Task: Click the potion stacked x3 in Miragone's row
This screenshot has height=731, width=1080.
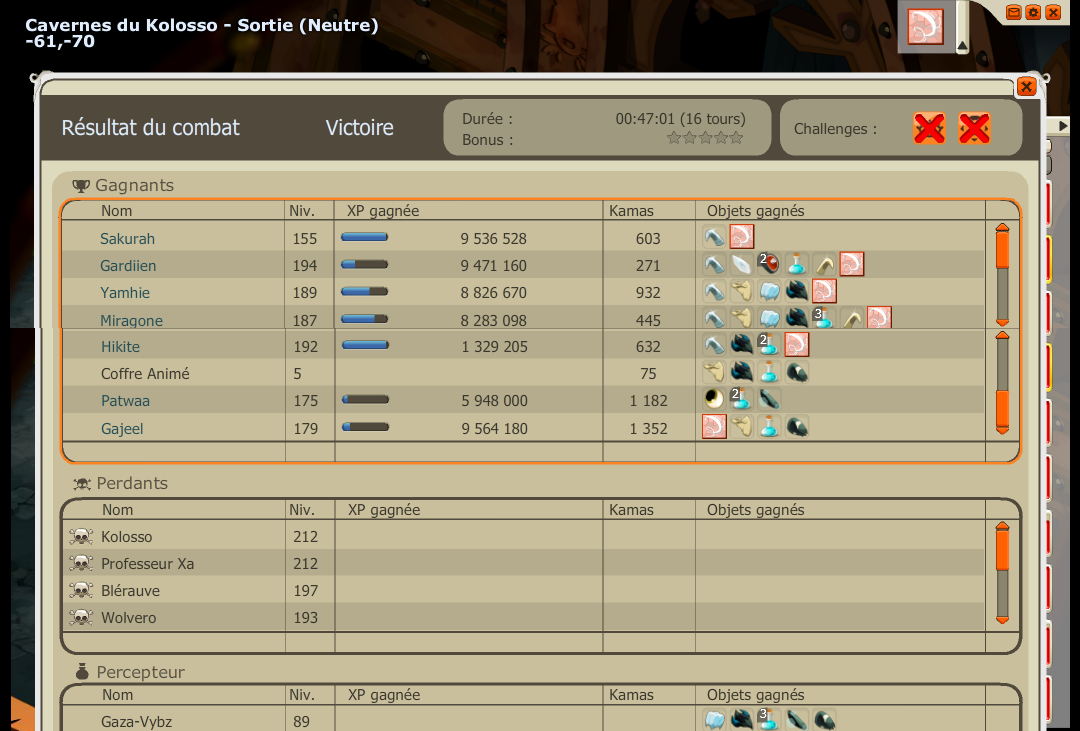Action: [824, 318]
